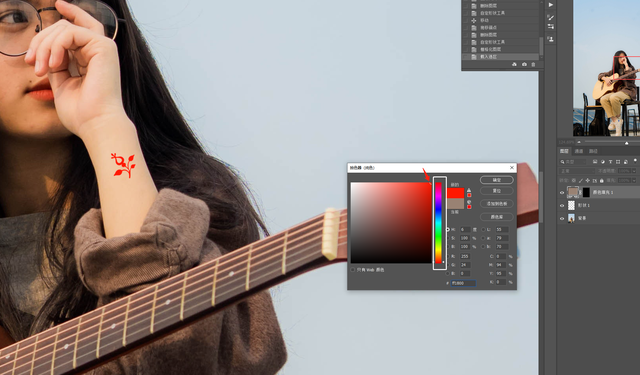
Task: Hide the 颜色填充 1 layer eye icon
Action: pos(562,193)
